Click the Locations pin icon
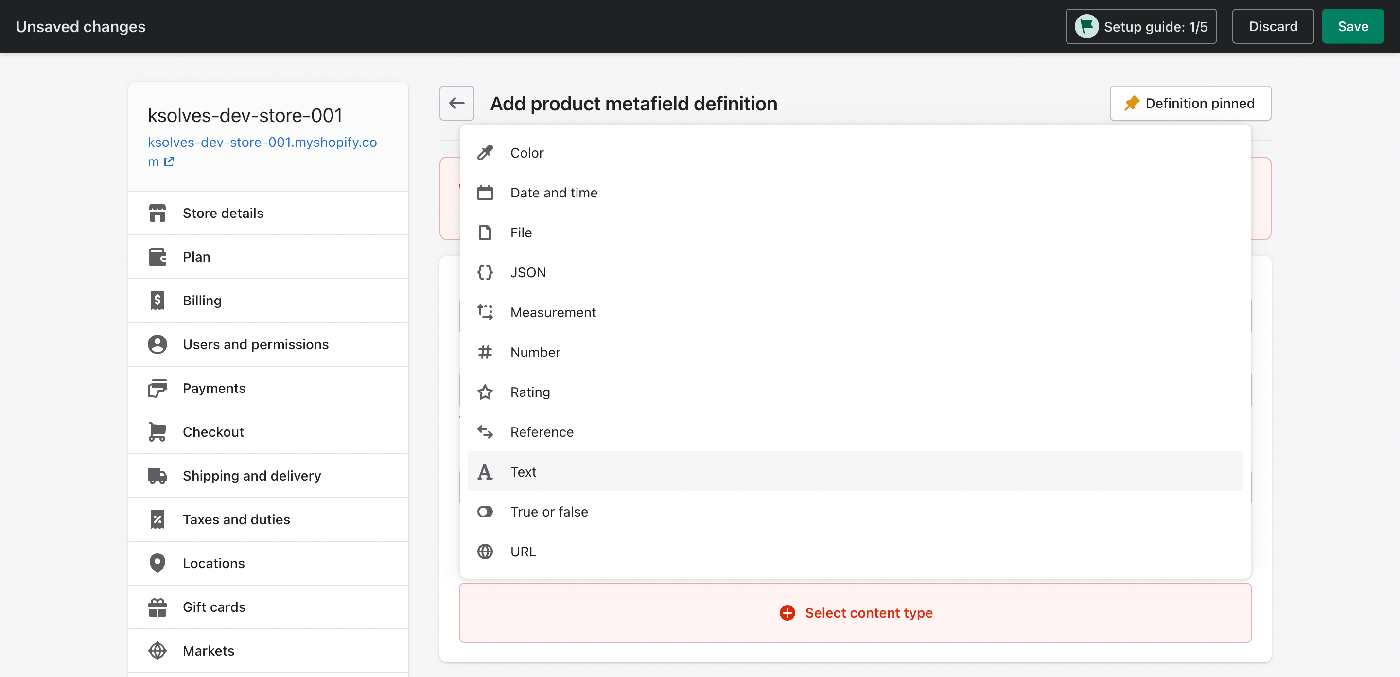 (157, 564)
